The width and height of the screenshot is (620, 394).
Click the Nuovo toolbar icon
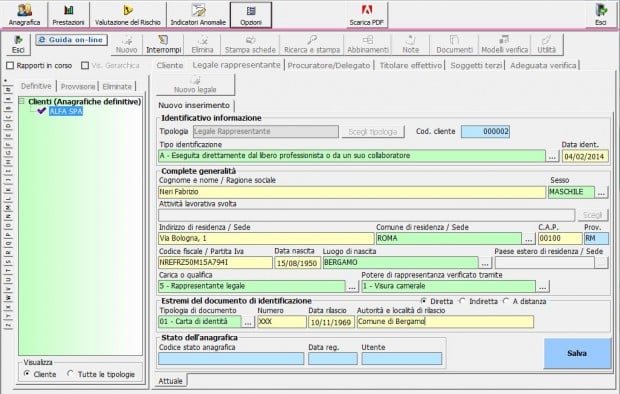[x=127, y=44]
